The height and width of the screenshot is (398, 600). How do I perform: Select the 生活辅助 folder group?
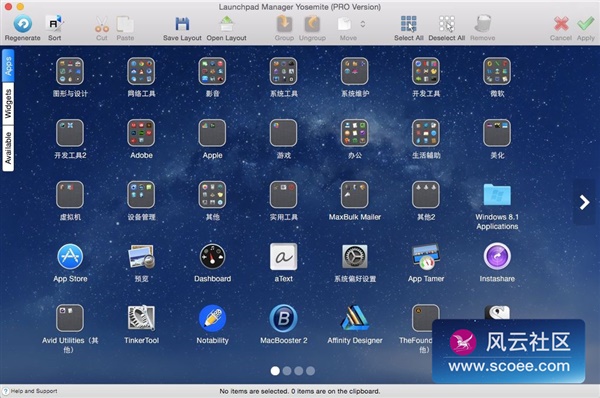point(426,133)
